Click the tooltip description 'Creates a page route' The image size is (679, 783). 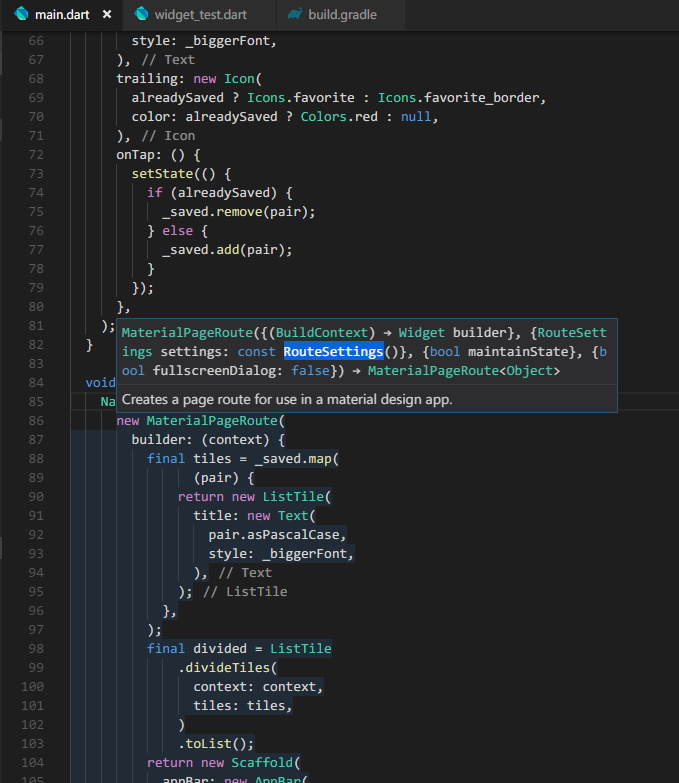(287, 399)
